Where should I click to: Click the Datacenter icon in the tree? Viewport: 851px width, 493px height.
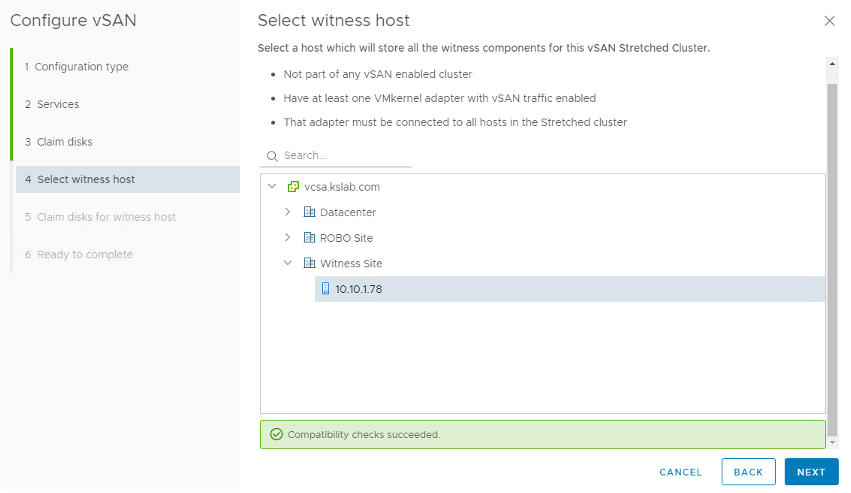(309, 212)
